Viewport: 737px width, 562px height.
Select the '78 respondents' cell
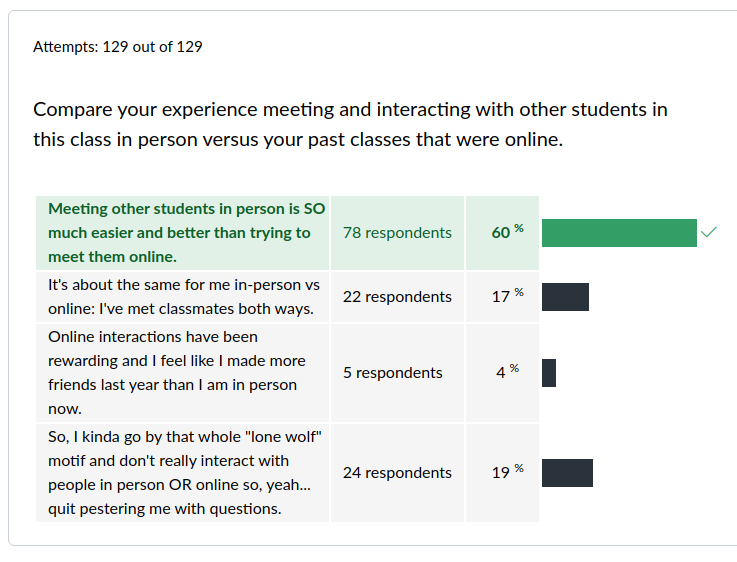pyautogui.click(x=397, y=233)
